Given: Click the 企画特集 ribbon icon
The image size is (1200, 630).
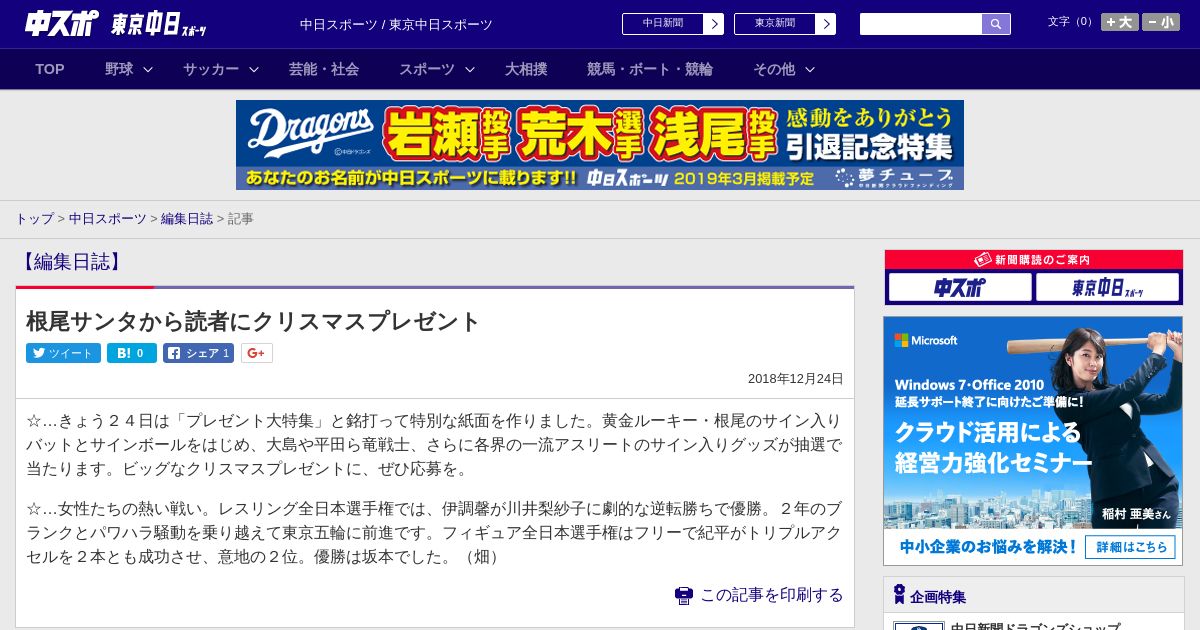Looking at the screenshot, I should 899,595.
